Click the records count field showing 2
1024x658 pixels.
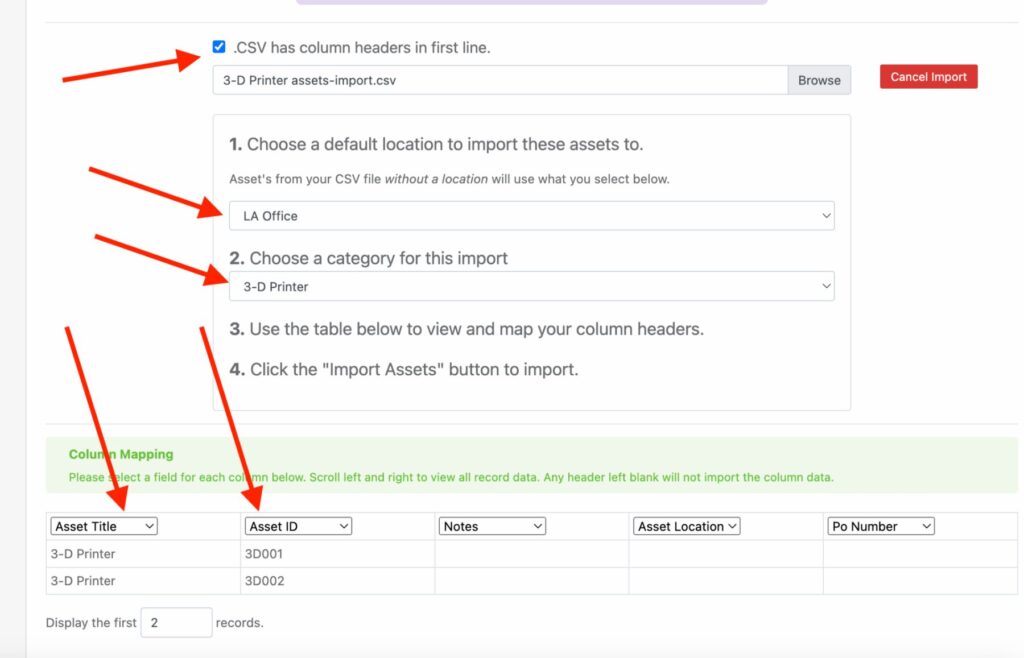(x=176, y=622)
